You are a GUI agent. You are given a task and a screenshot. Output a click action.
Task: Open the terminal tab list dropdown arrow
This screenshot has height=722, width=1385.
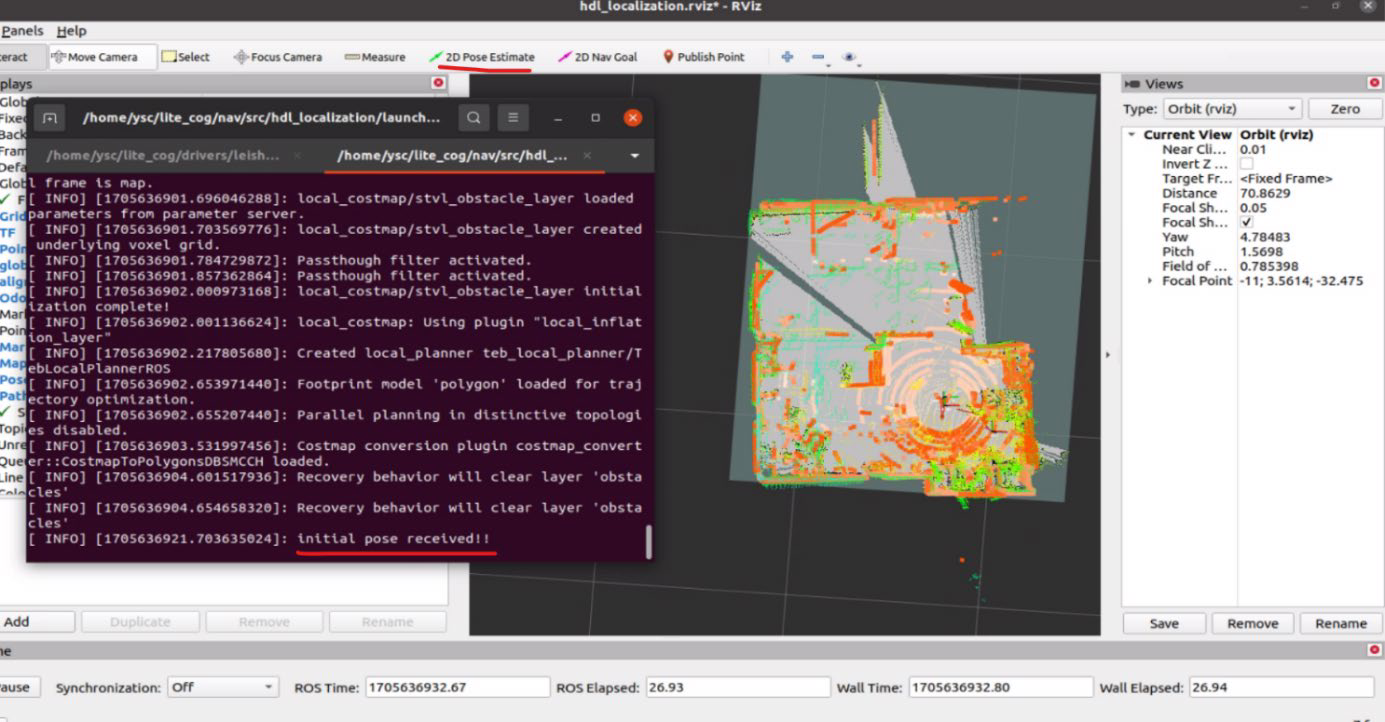click(635, 156)
